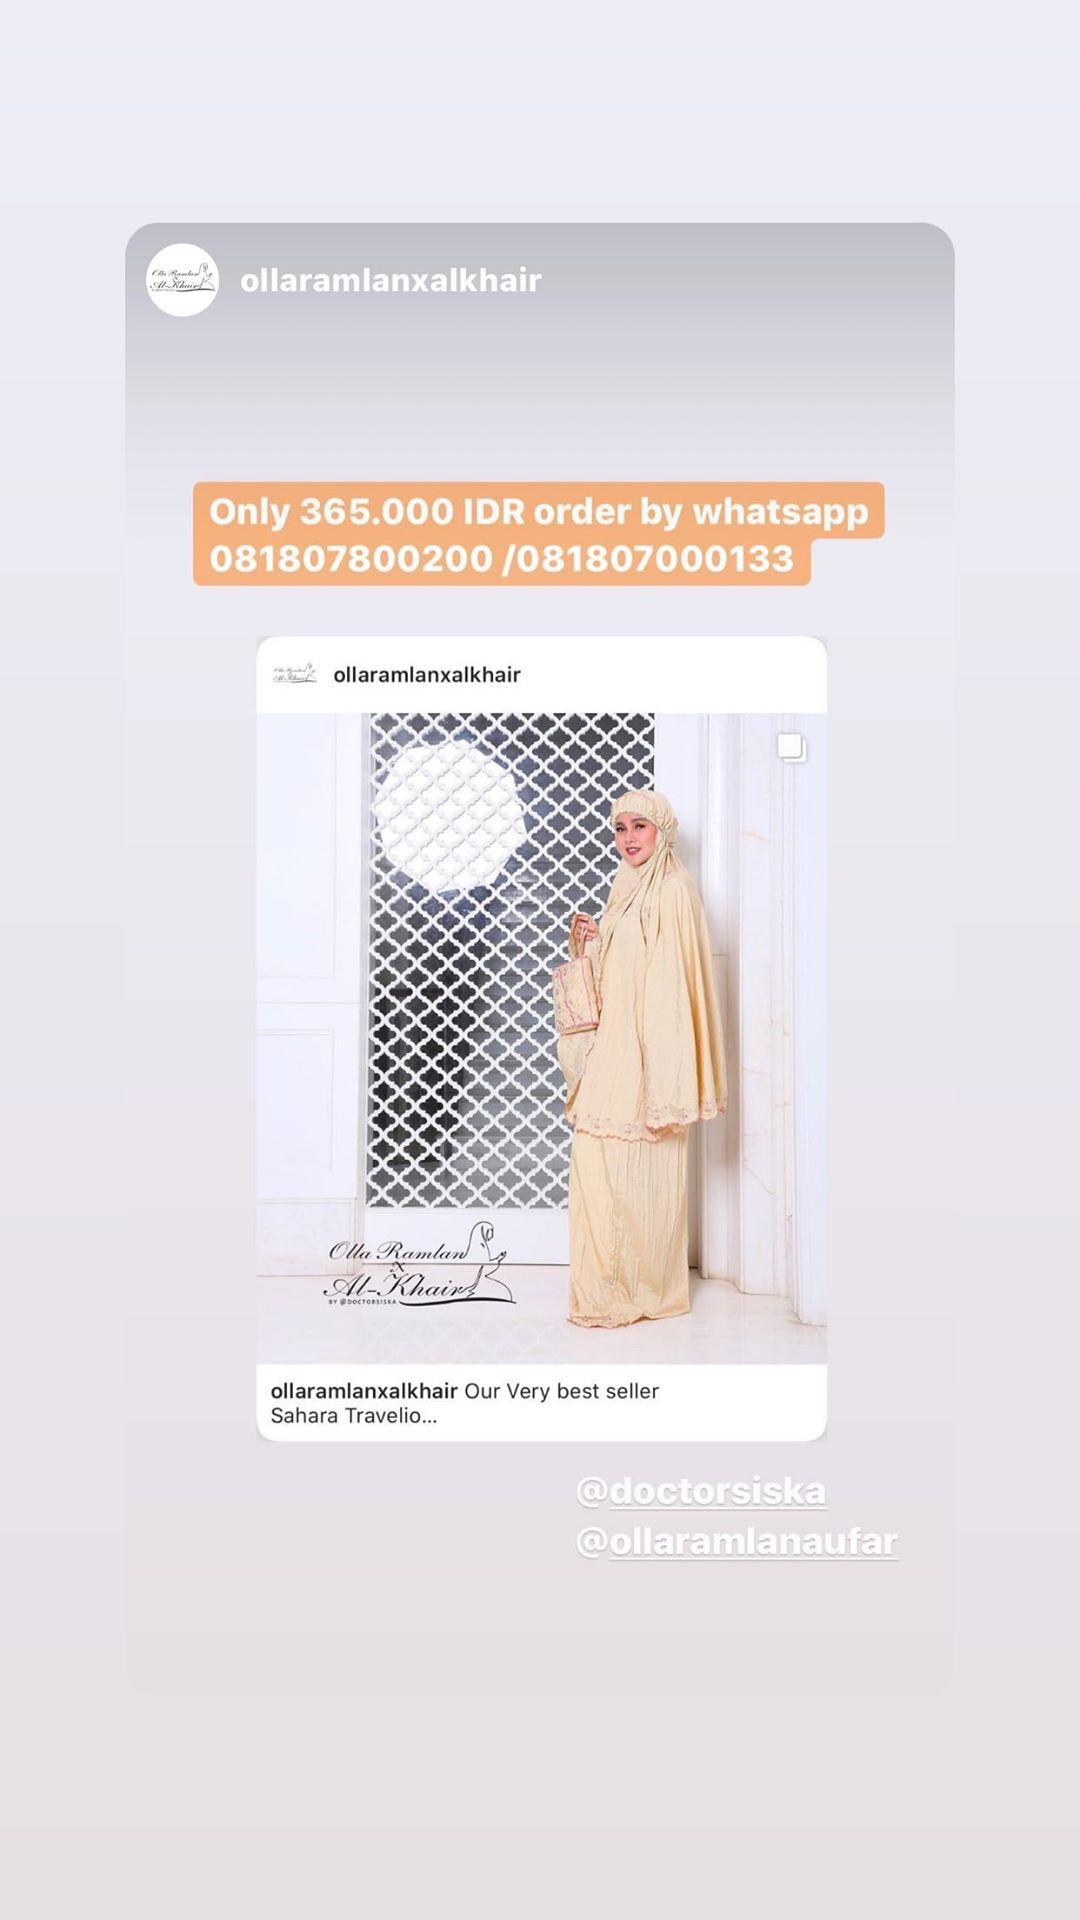
Task: Open the embedded post's ollaramlanxalkhair username
Action: click(427, 675)
